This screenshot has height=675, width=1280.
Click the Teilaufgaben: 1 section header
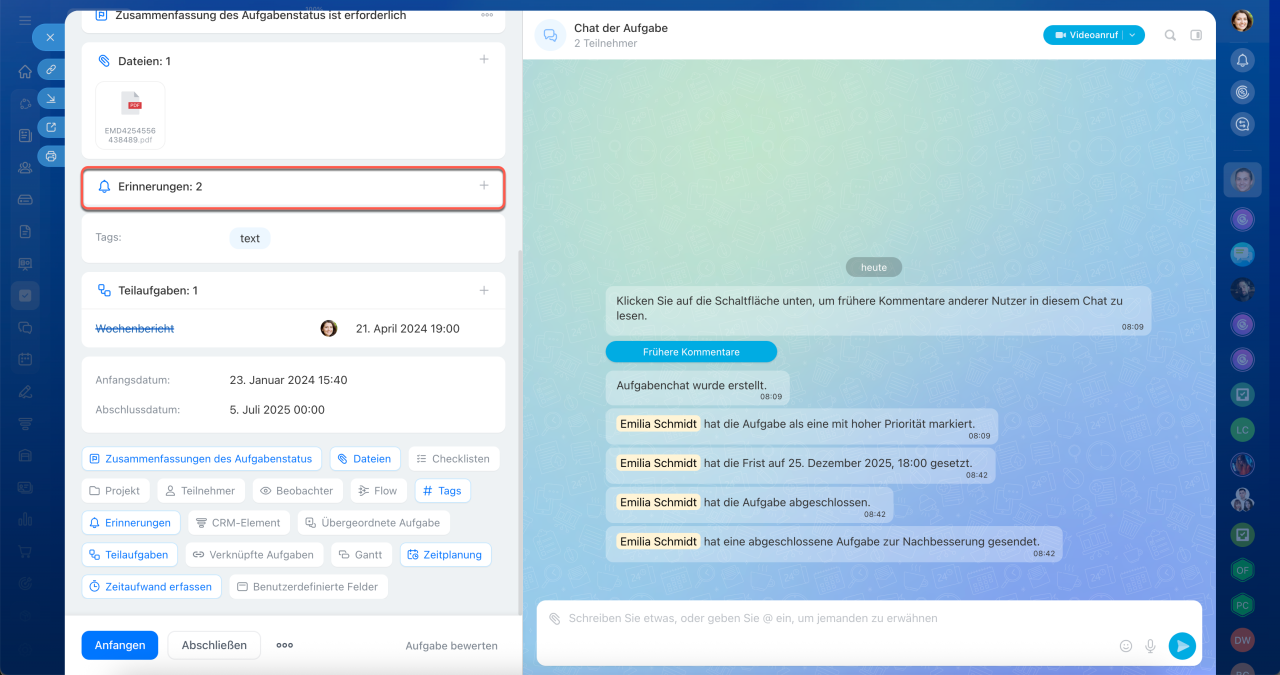pos(147,291)
